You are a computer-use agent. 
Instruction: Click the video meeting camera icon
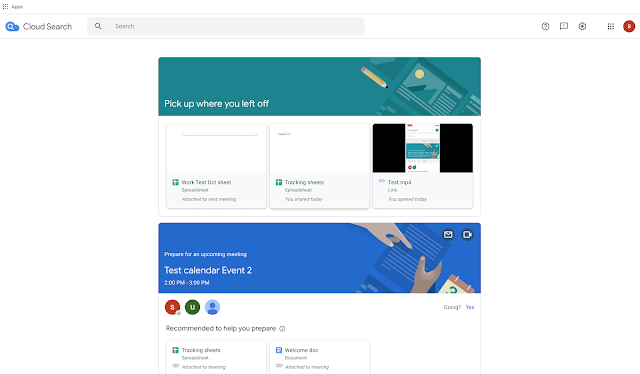coord(467,234)
